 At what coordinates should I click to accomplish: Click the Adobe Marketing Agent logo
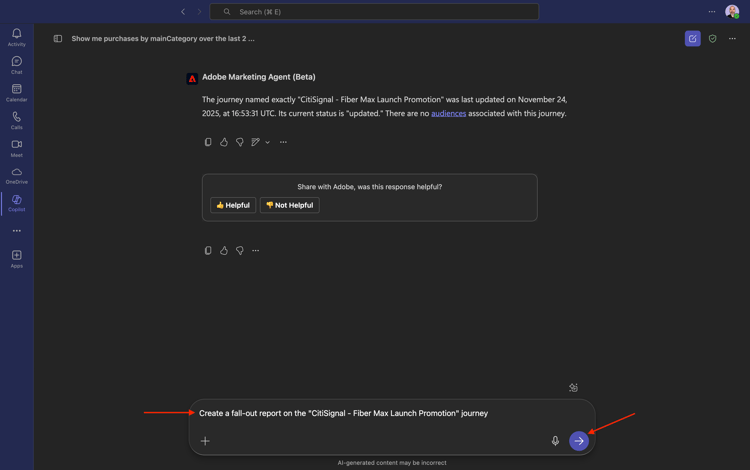192,78
